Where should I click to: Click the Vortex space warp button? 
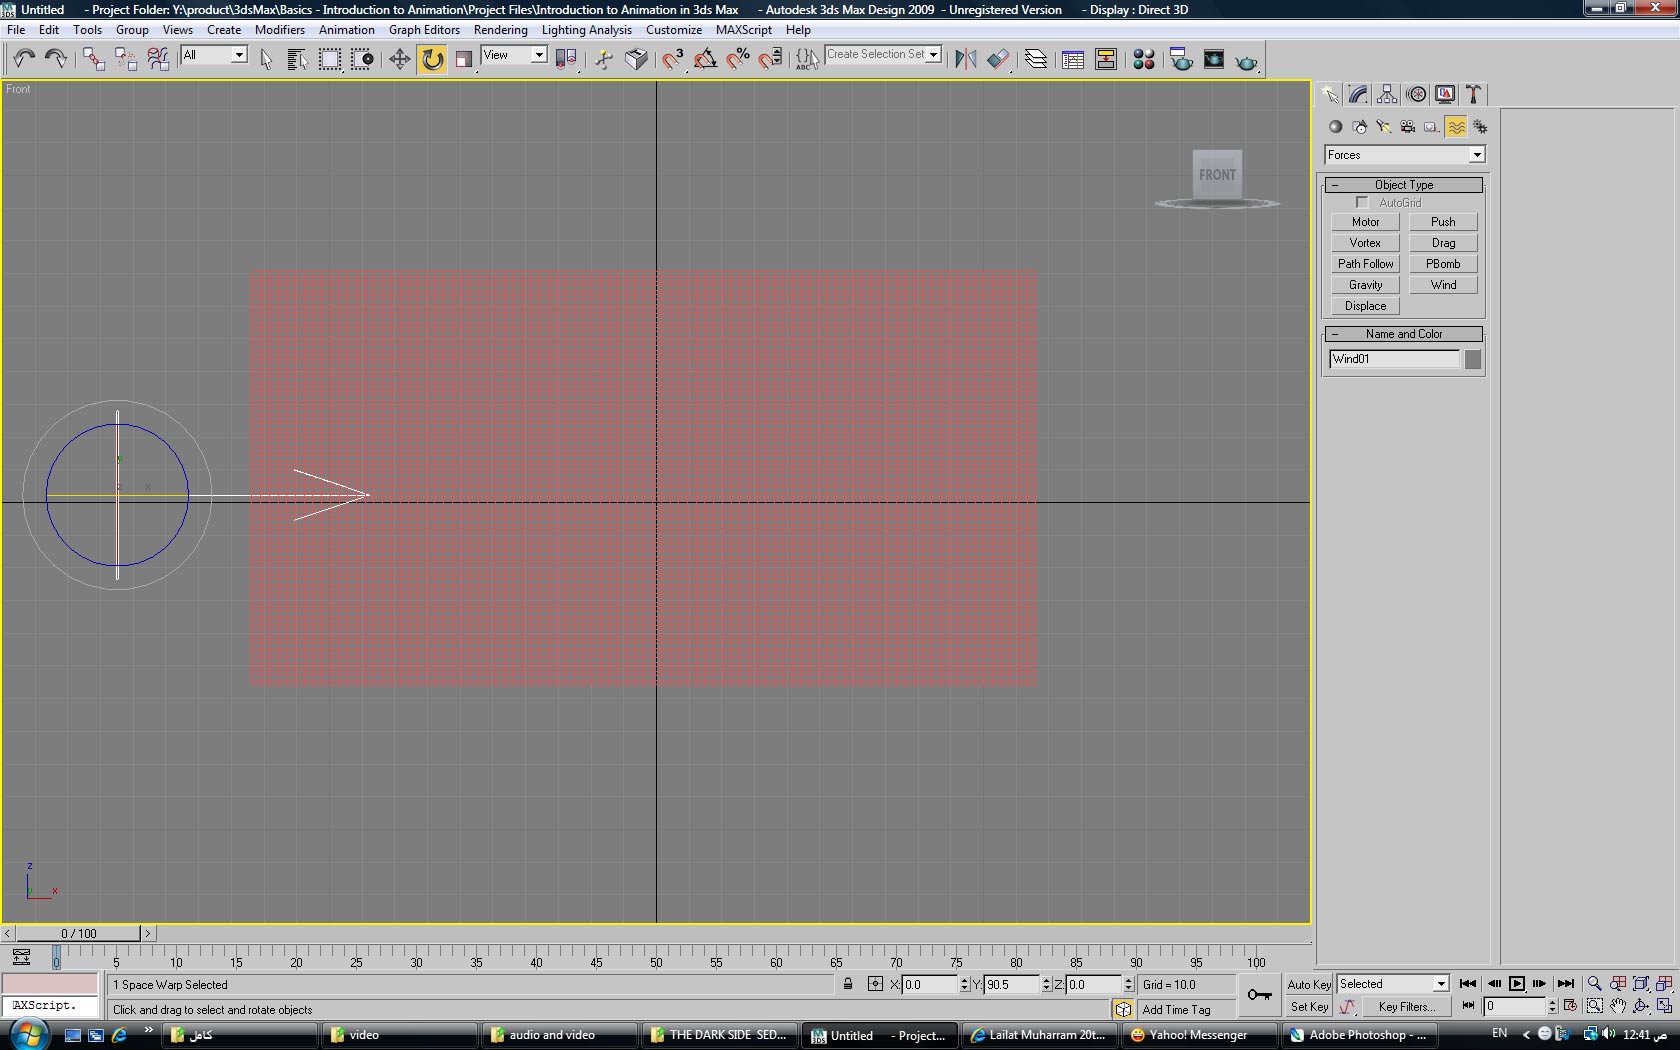[x=1365, y=243]
